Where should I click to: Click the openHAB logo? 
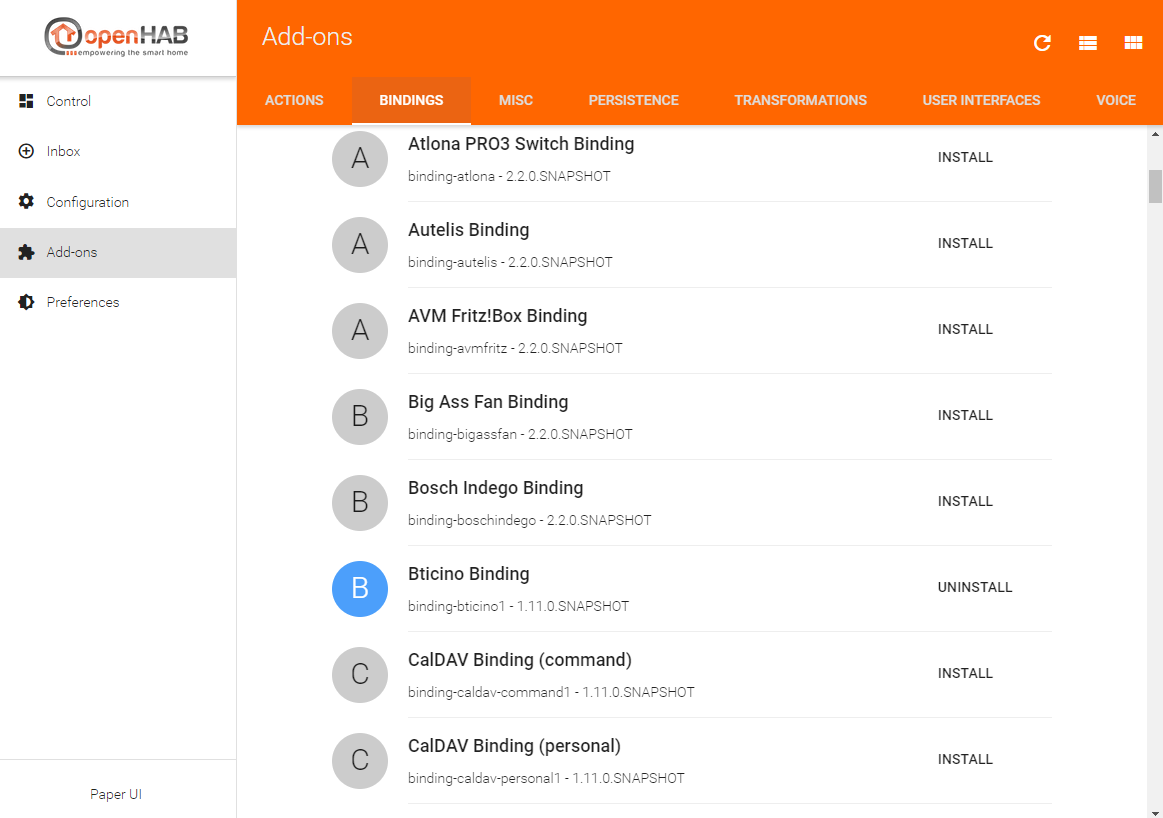point(116,37)
